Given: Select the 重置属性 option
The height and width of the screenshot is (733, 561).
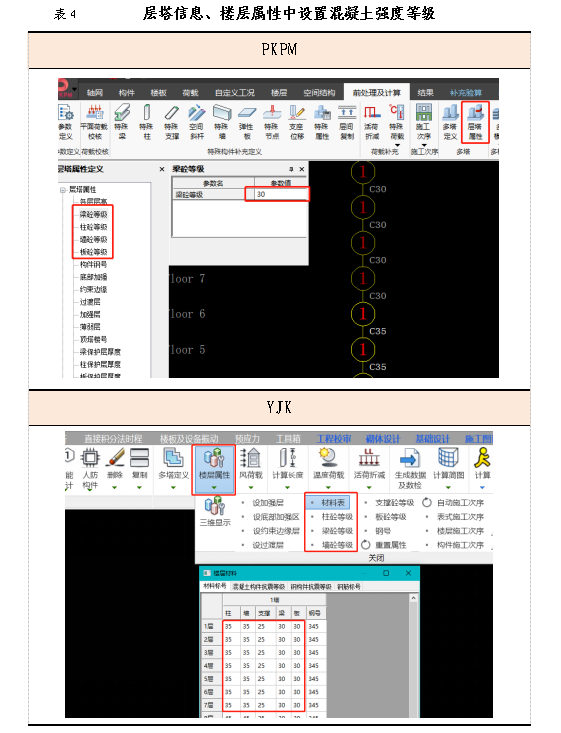Looking at the screenshot, I should [384, 545].
